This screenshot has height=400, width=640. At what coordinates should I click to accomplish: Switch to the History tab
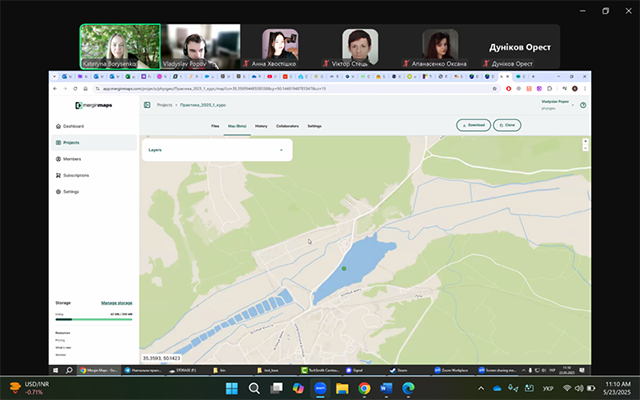(x=261, y=126)
